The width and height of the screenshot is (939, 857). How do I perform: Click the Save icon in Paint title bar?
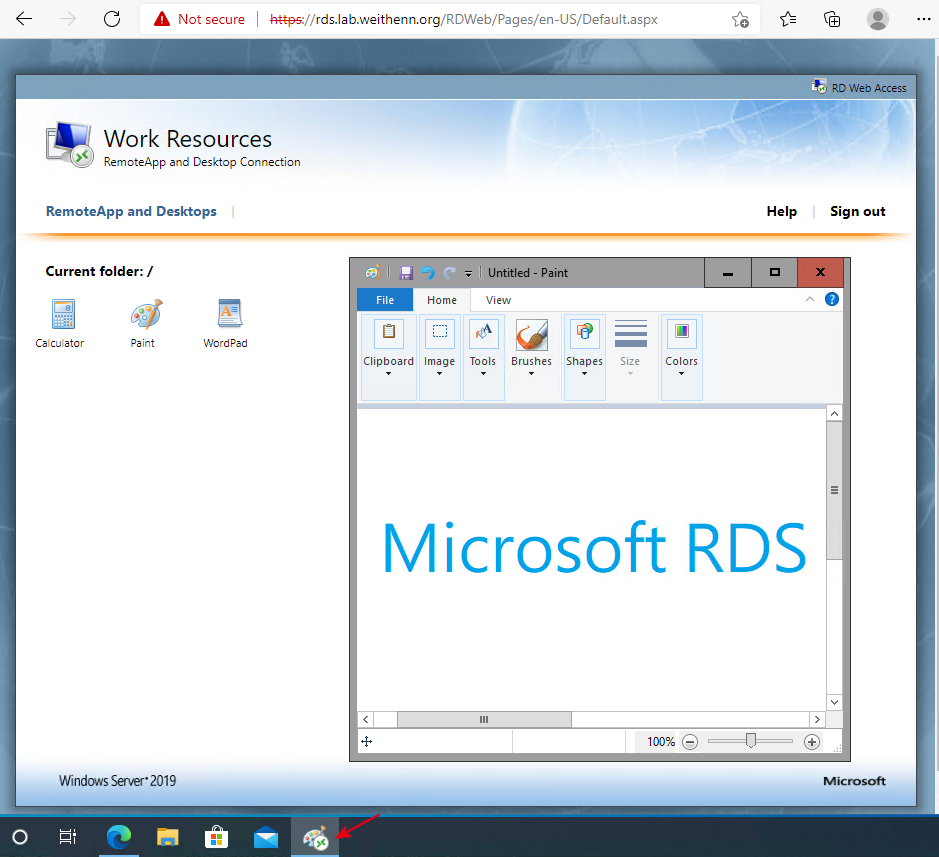click(406, 272)
